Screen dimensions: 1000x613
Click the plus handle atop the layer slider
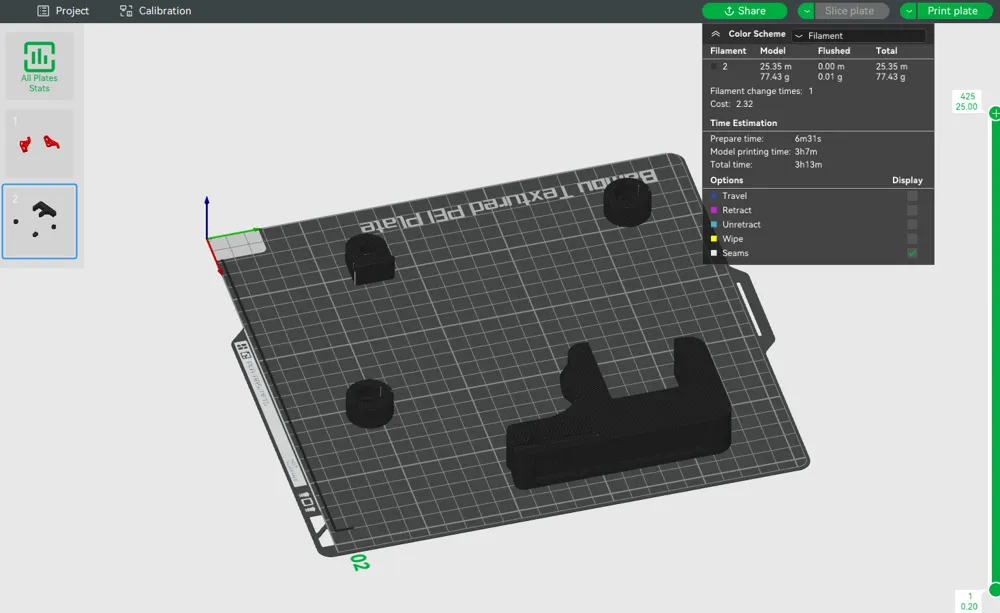tap(994, 114)
